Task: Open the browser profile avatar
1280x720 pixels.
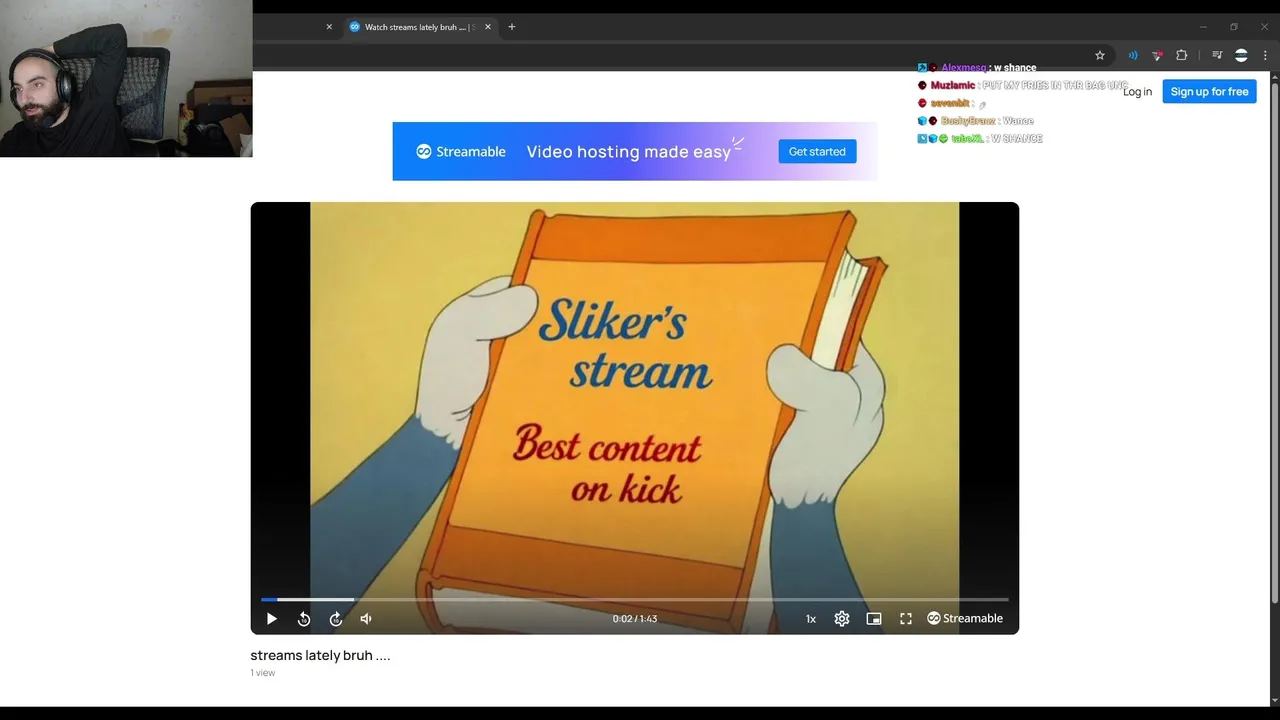Action: pos(1241,55)
